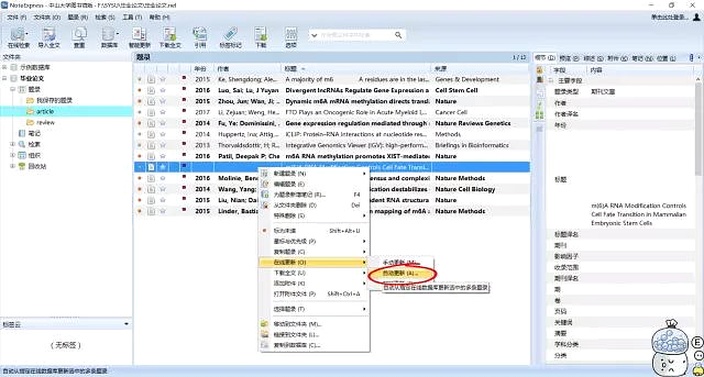704x377 pixels.
Task: Switch to the 预览 preview tab
Action: [x=568, y=58]
